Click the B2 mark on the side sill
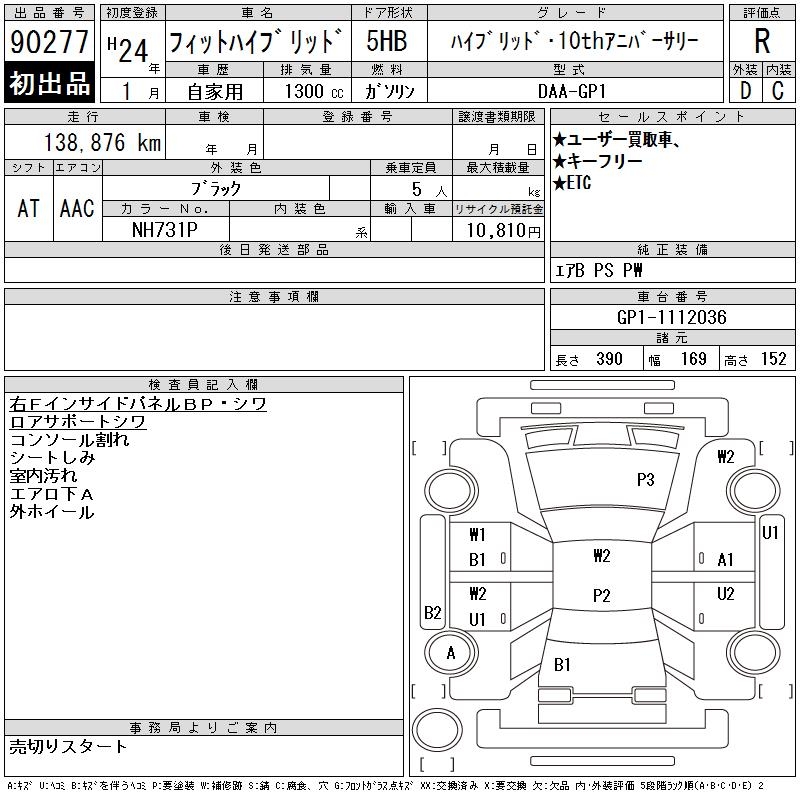Screen dimensions: 800x800 [432, 612]
